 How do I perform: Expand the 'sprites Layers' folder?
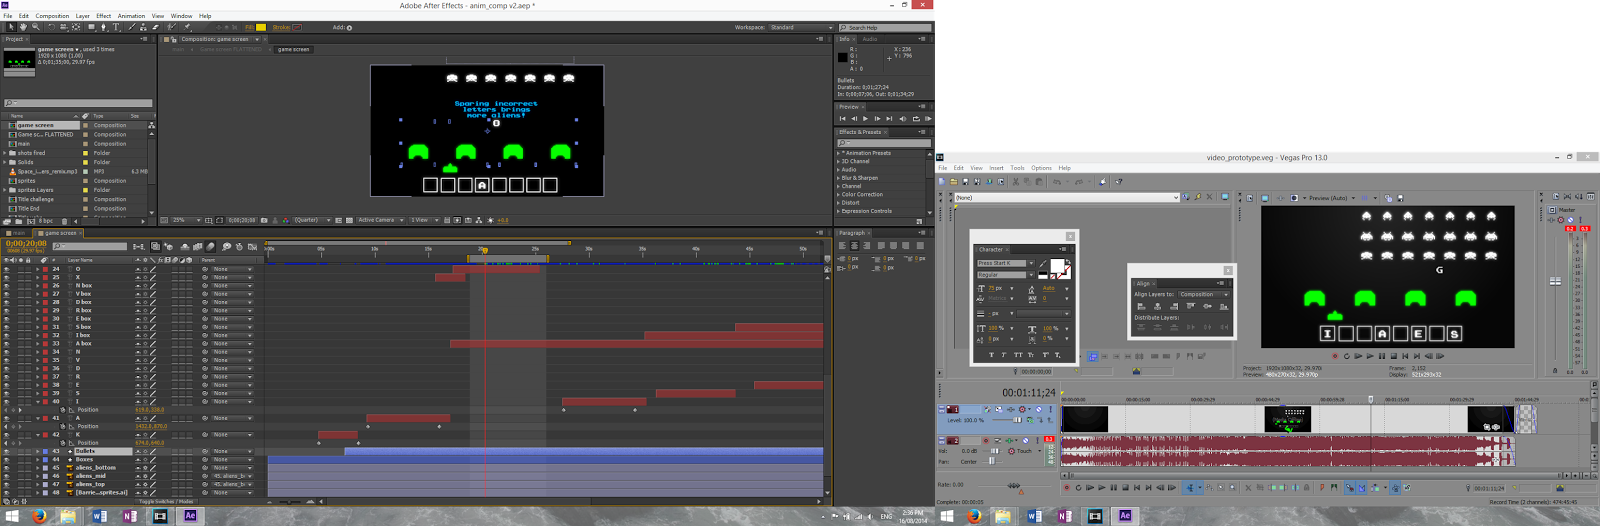[6, 190]
